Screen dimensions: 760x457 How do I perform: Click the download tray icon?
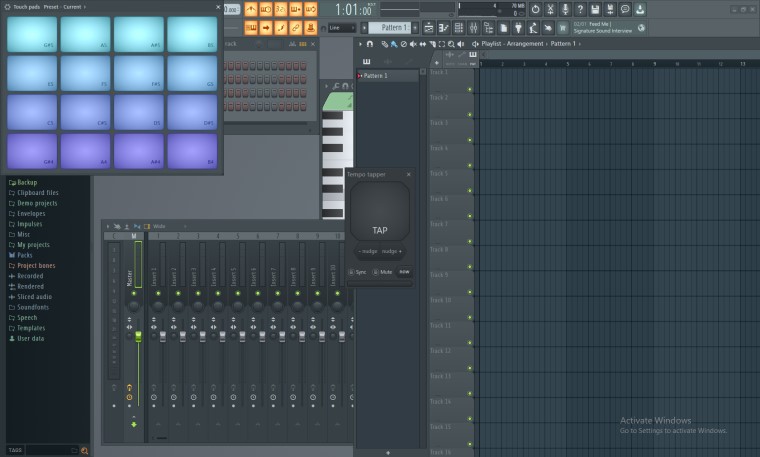640,9
